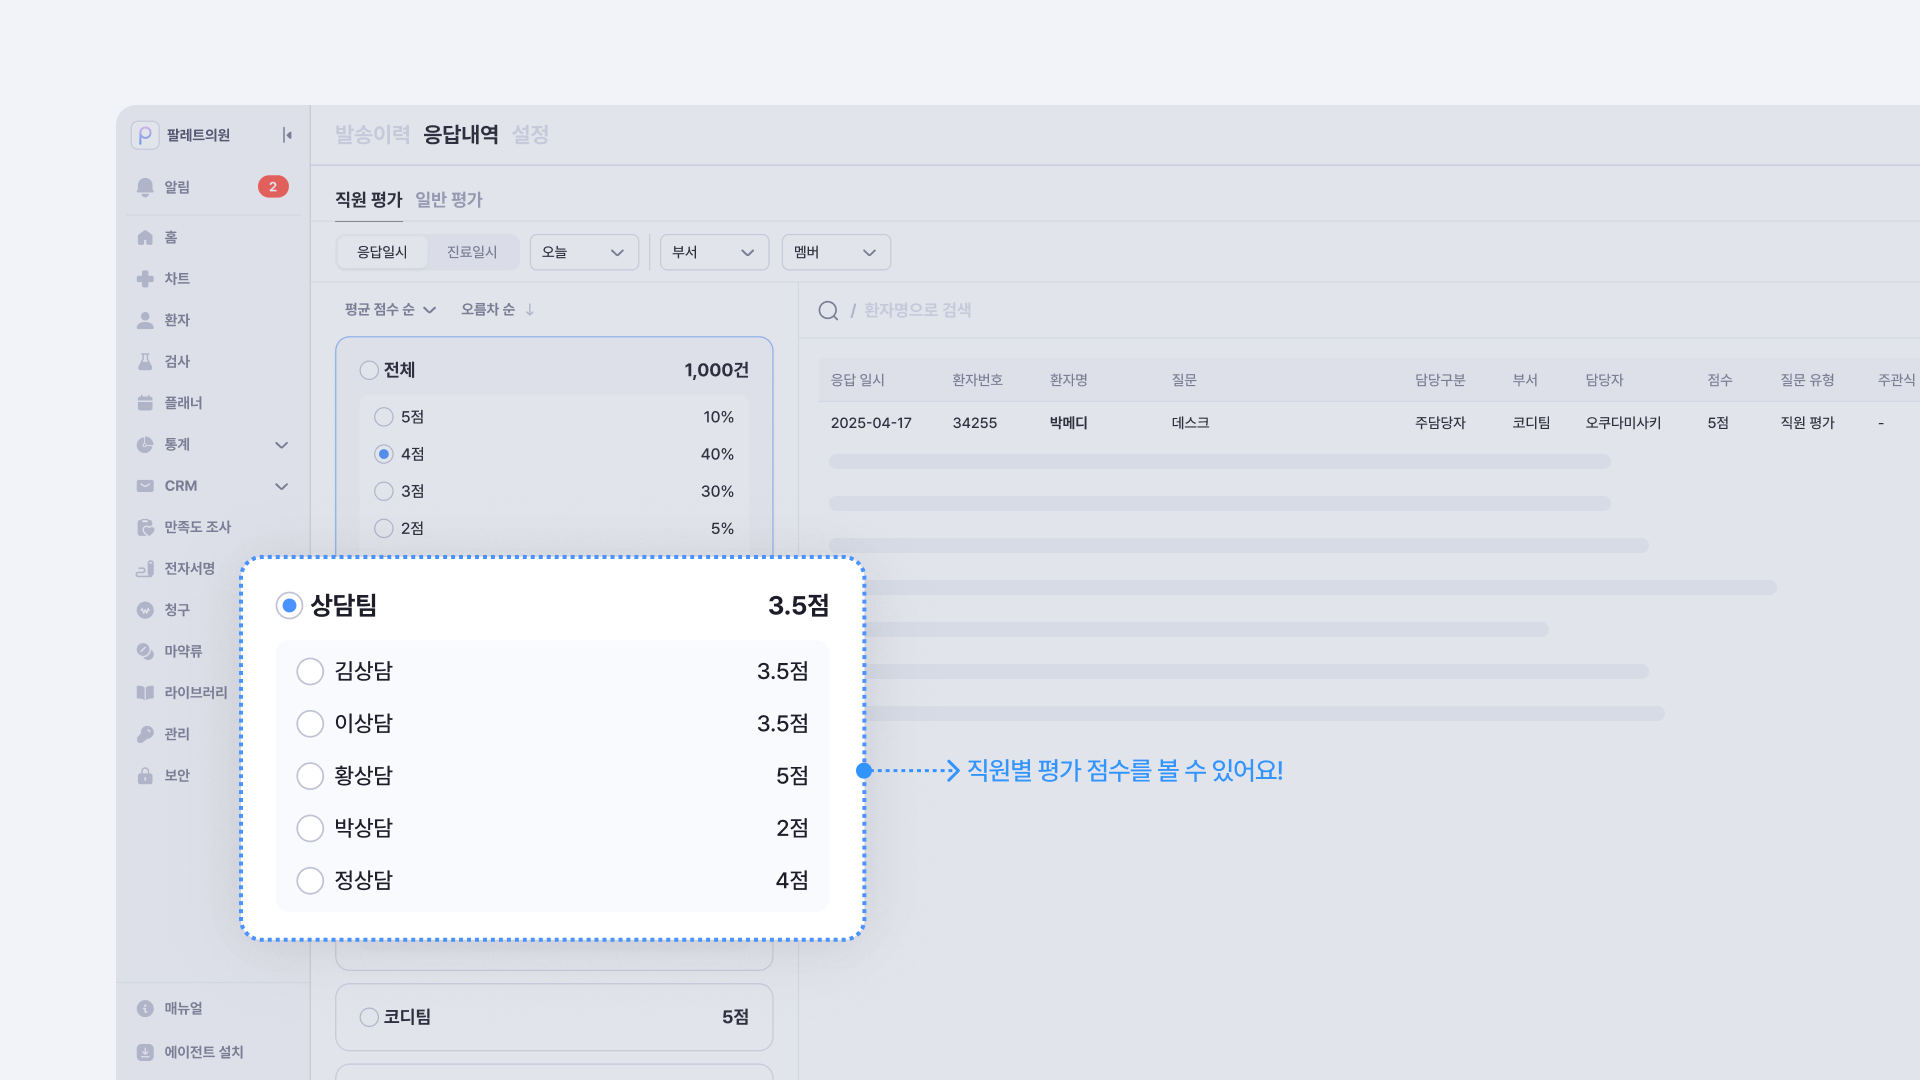Click the 진료일시 toggle button
This screenshot has height=1080, width=1920.
[472, 252]
